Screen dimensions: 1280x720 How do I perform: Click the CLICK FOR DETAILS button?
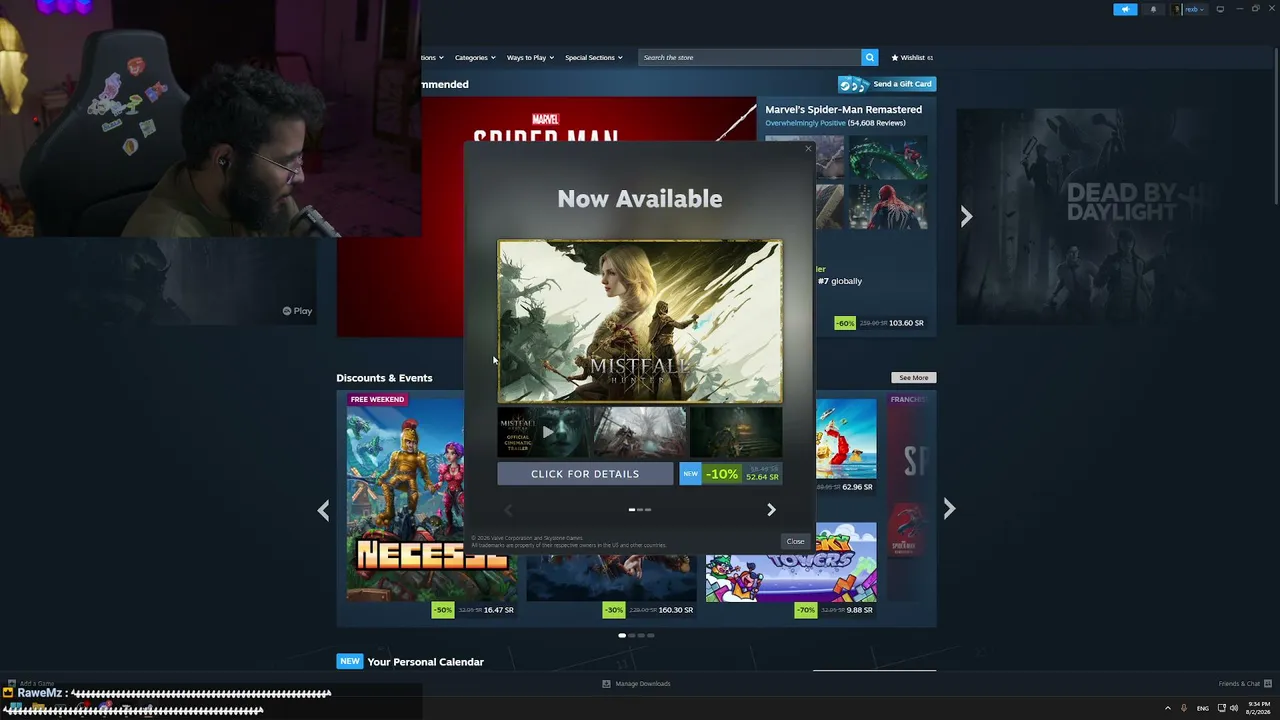click(585, 474)
